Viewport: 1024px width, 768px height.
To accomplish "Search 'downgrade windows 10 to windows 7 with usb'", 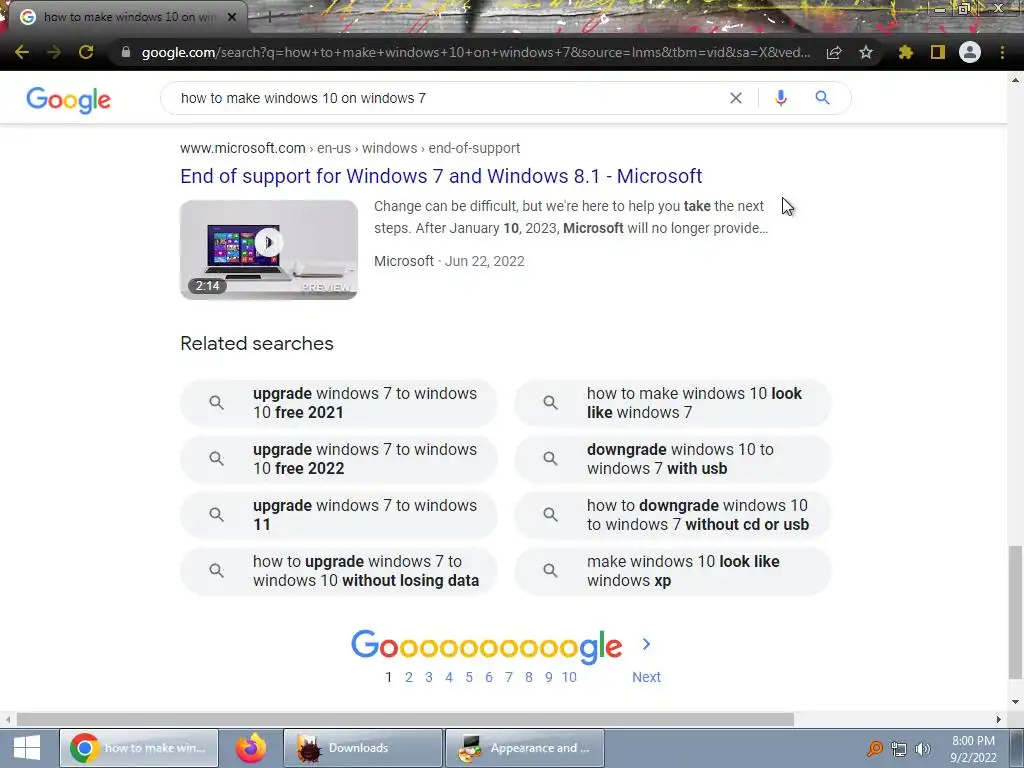I will point(673,459).
